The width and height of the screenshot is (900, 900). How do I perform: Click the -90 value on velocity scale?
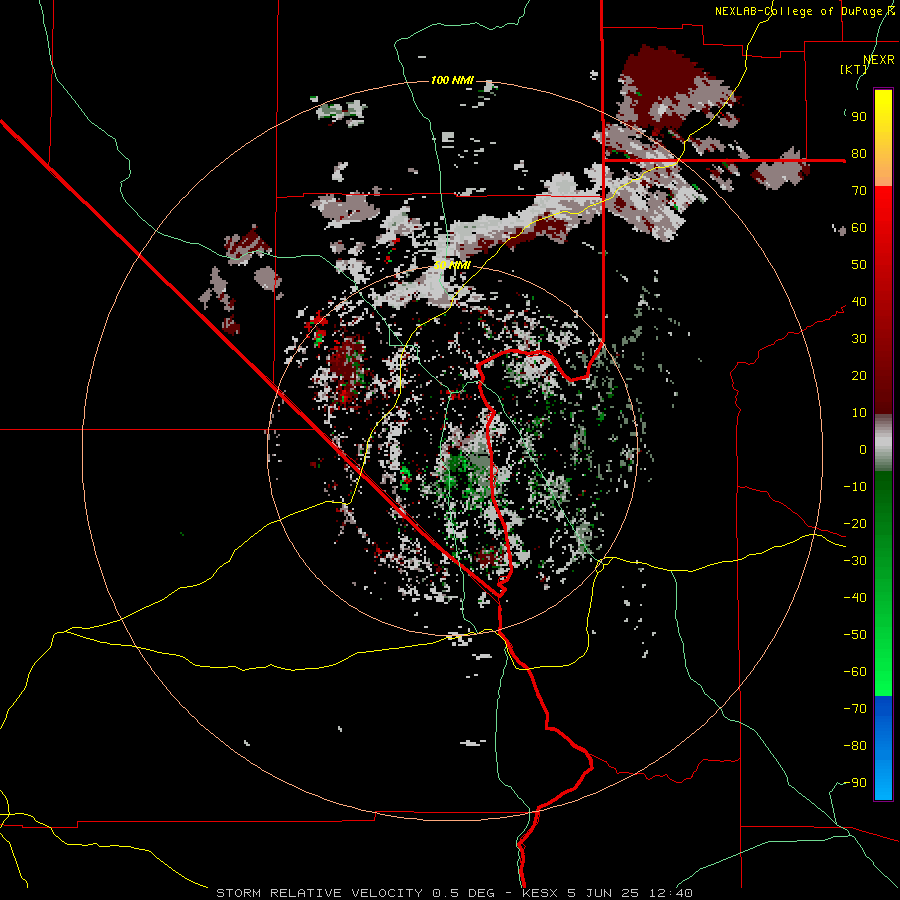click(855, 783)
